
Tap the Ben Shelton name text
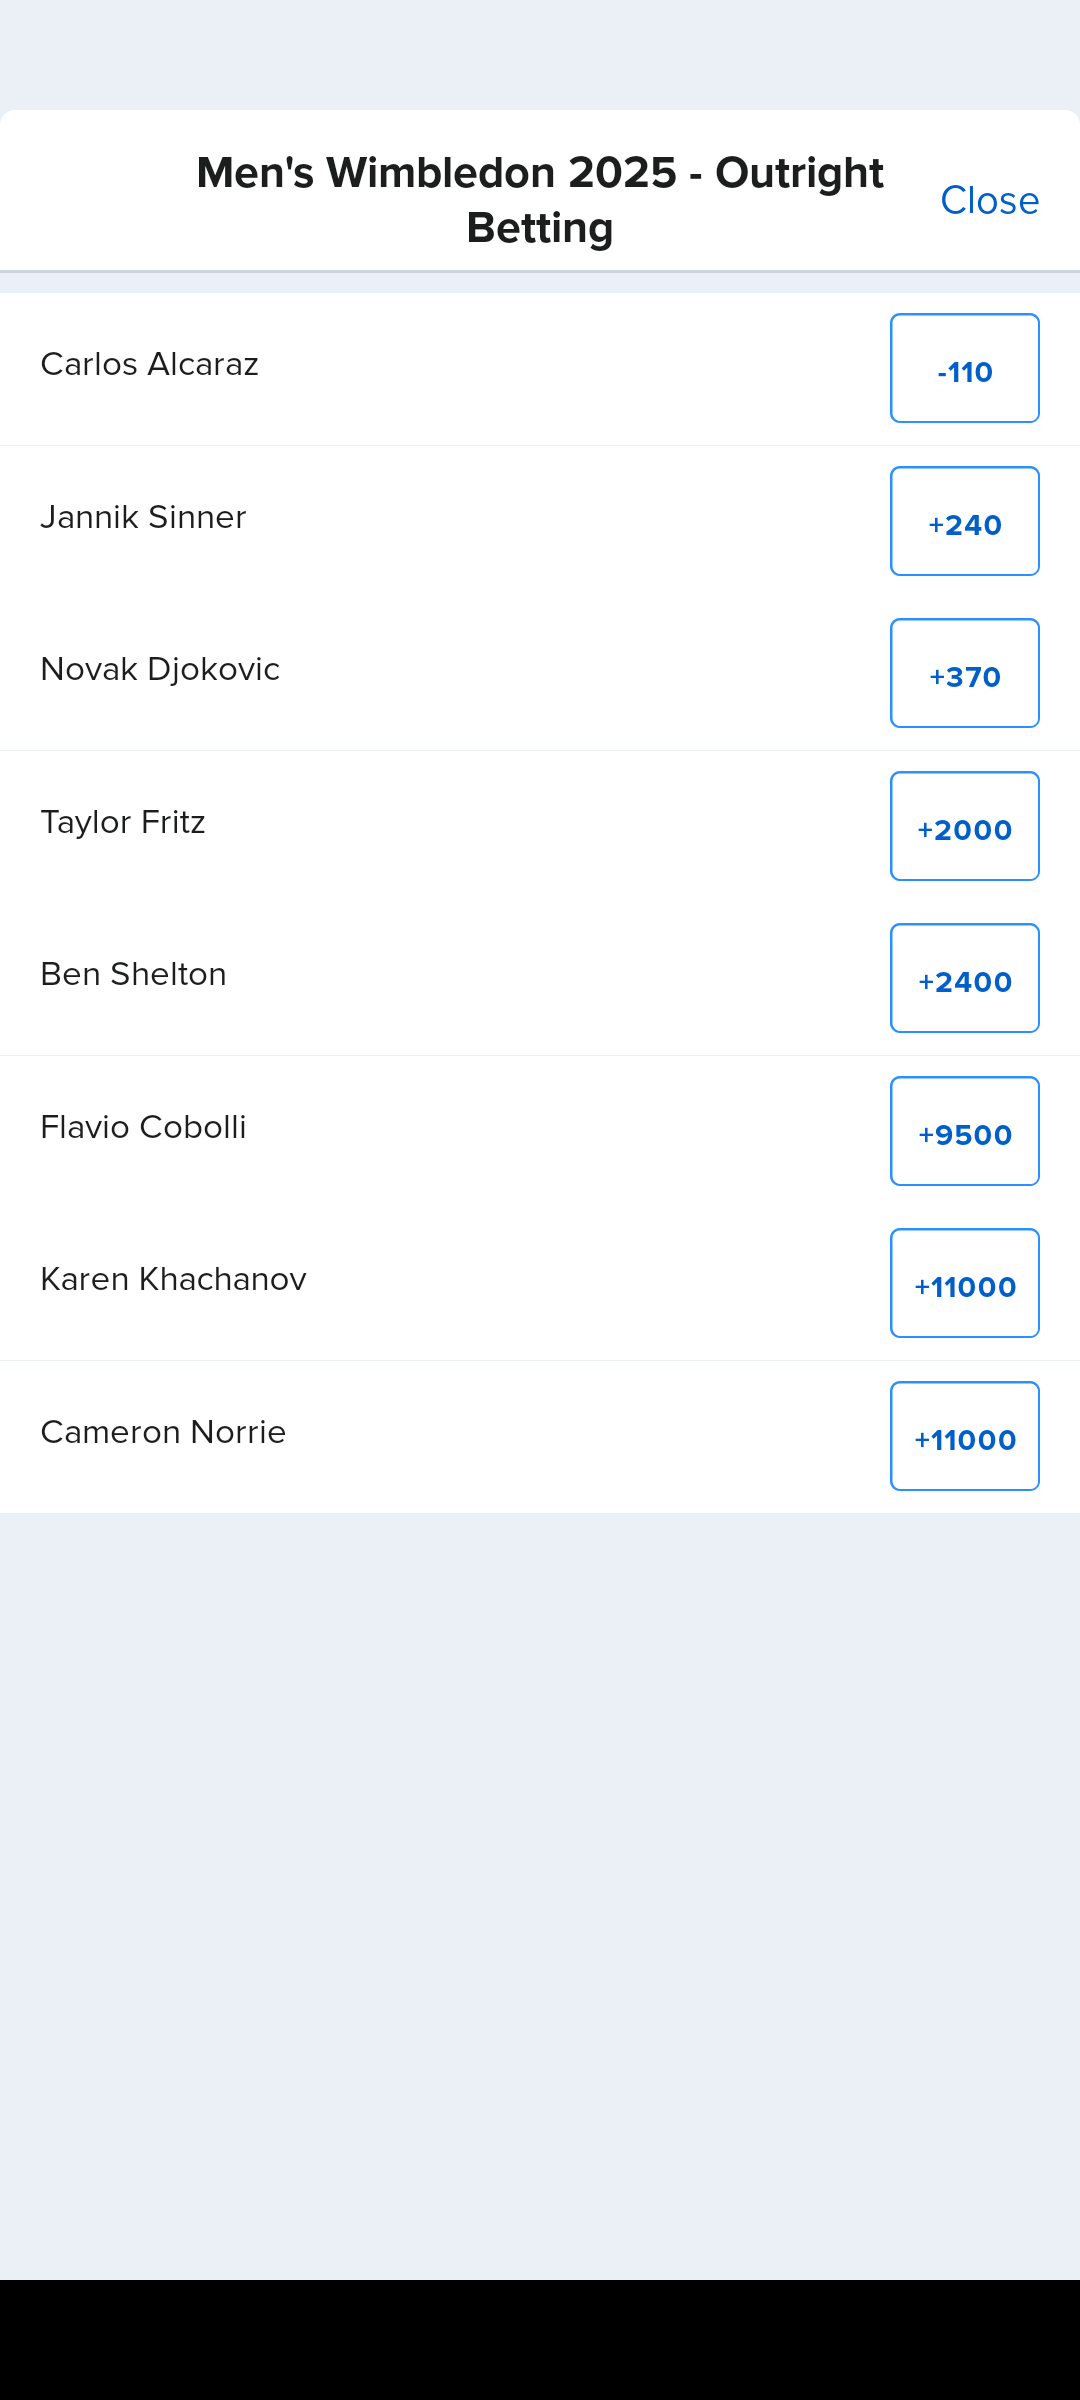(x=133, y=975)
